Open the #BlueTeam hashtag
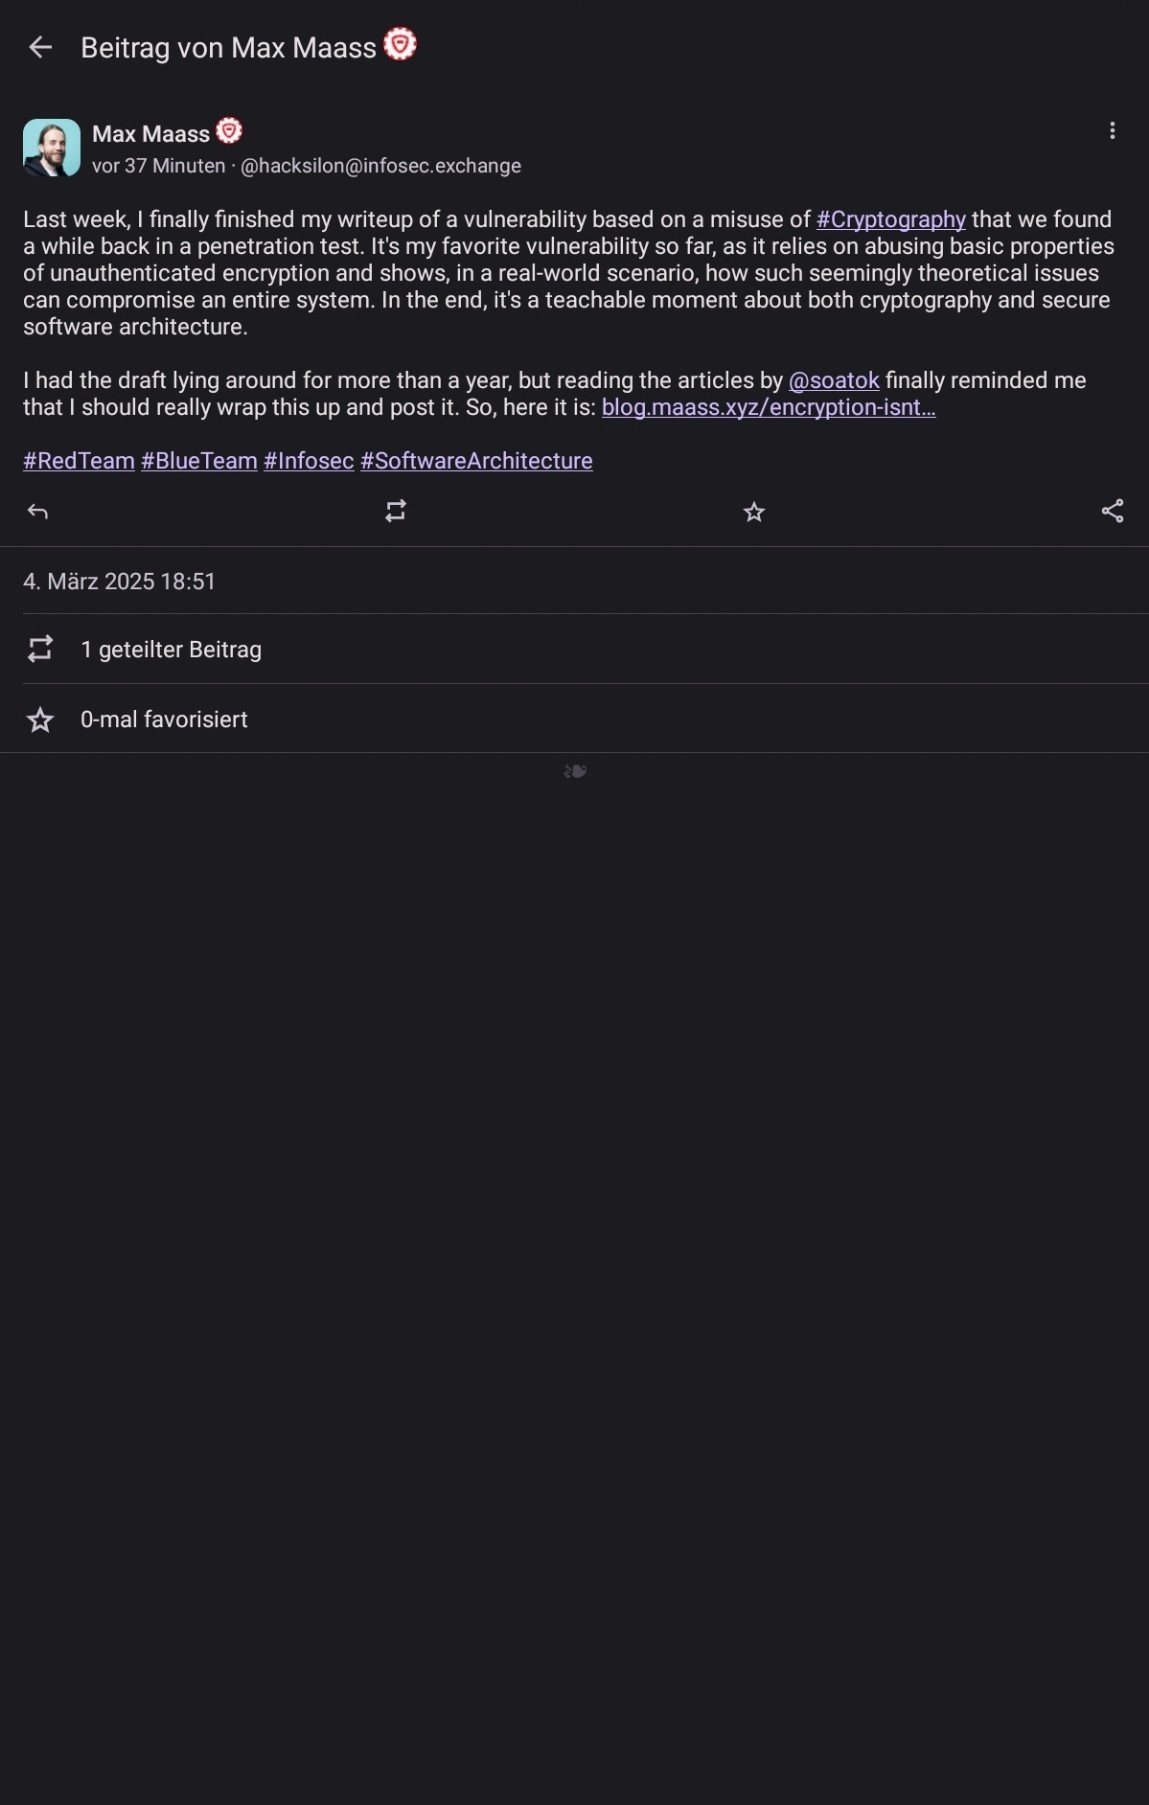This screenshot has width=1149, height=1805. [199, 461]
